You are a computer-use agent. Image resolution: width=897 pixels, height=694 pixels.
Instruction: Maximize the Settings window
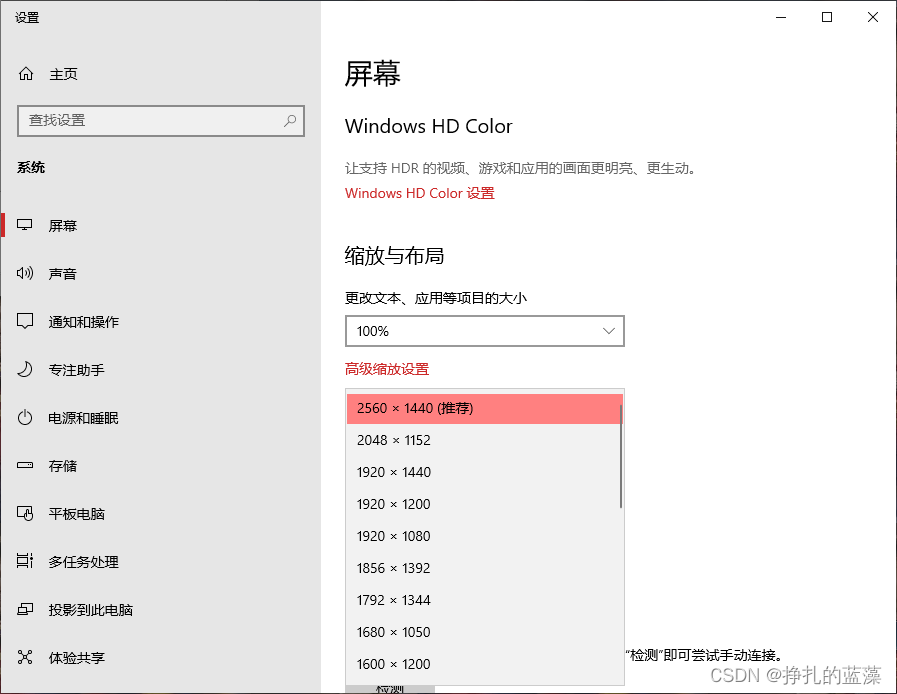tap(827, 17)
